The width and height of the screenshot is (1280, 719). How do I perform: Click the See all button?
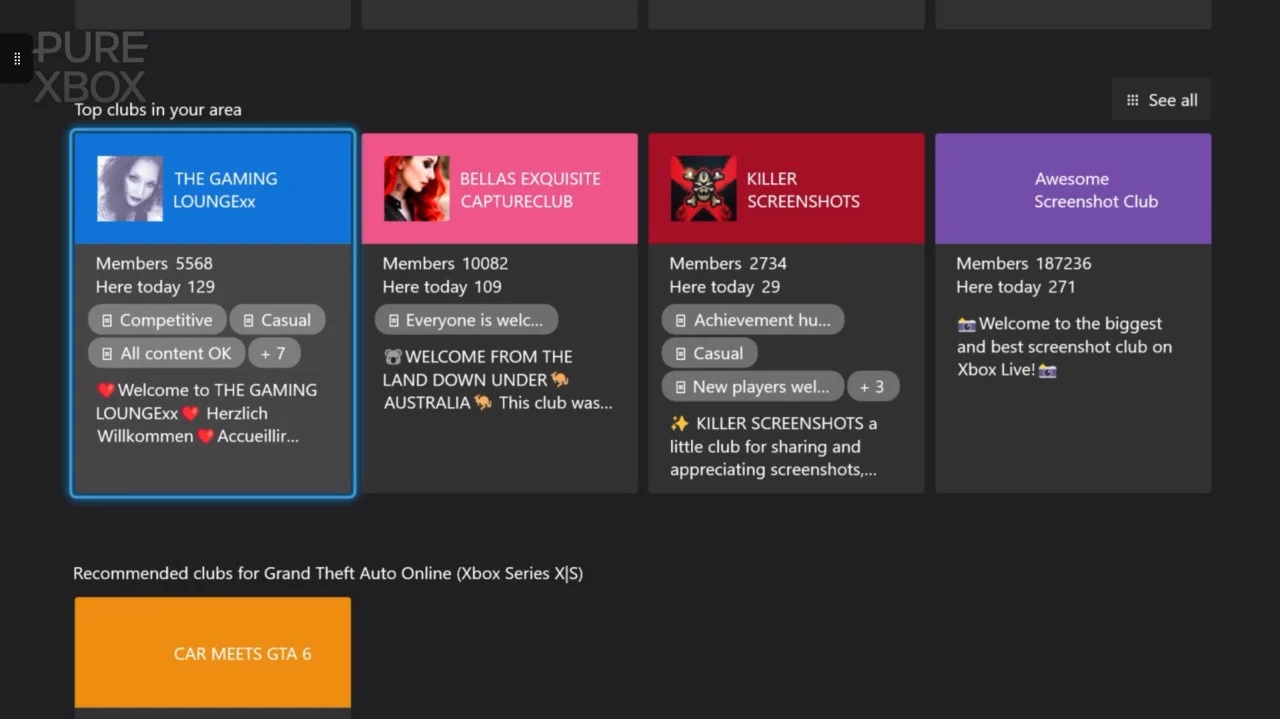point(1161,100)
